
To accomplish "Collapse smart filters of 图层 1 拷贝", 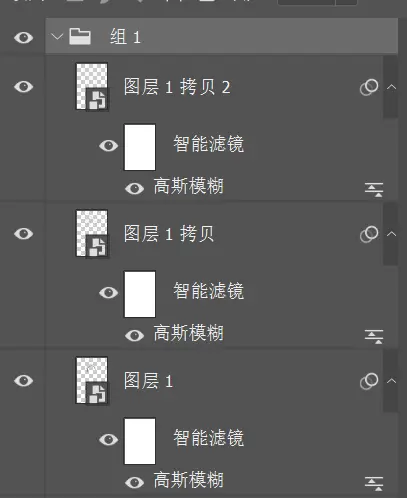I will click(392, 234).
